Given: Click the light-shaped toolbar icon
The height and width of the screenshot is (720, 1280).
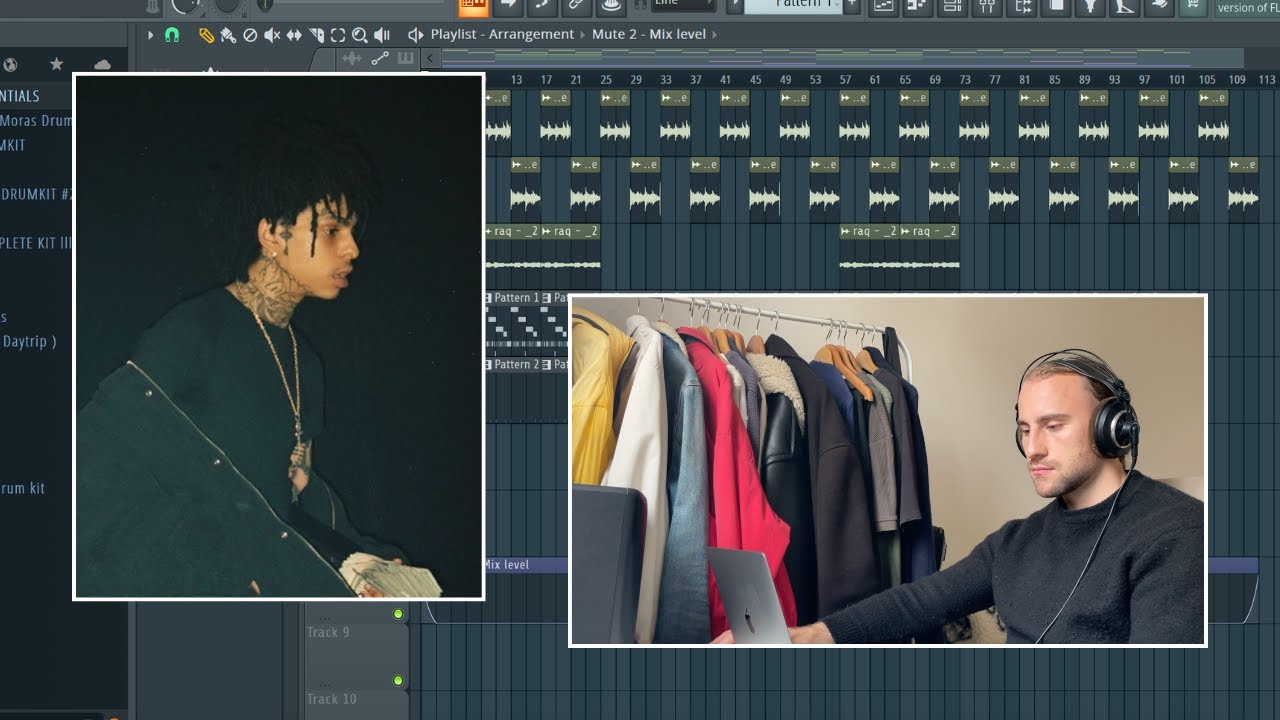Looking at the screenshot, I should pyautogui.click(x=1091, y=6).
